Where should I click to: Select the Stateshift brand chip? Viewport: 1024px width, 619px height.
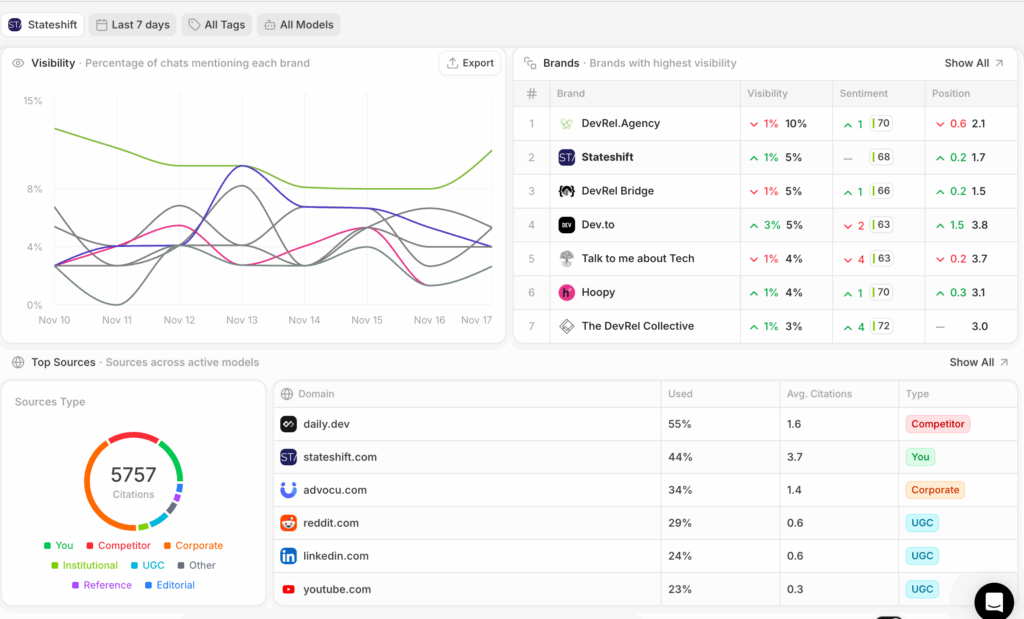pyautogui.click(x=43, y=24)
